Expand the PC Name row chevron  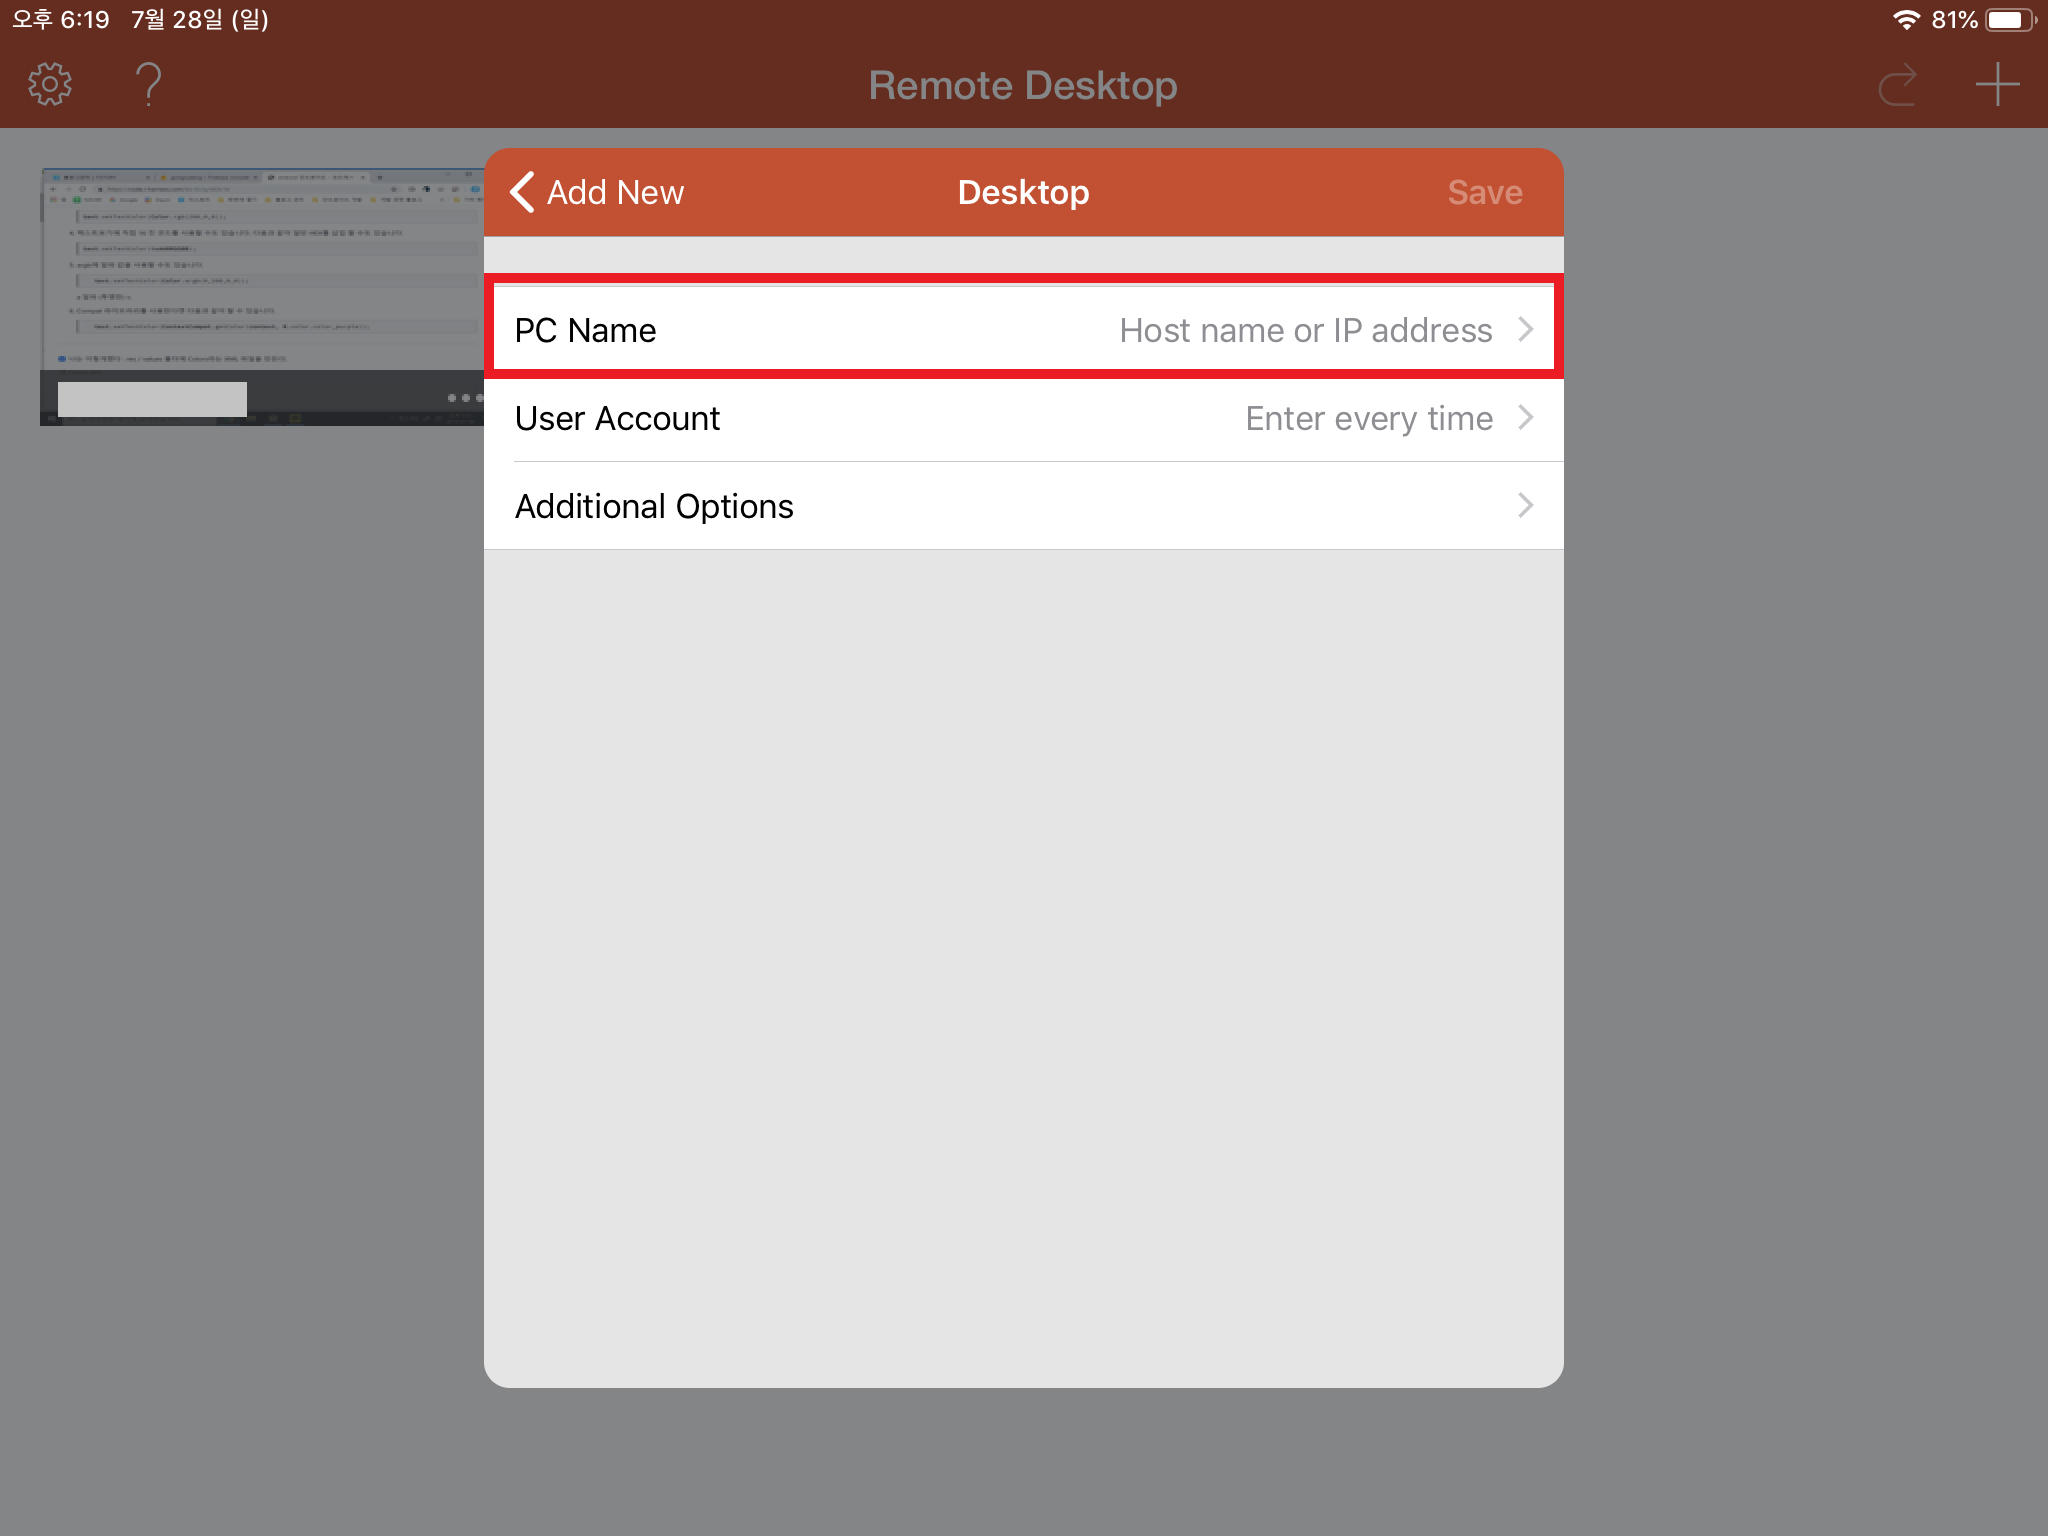point(1525,330)
